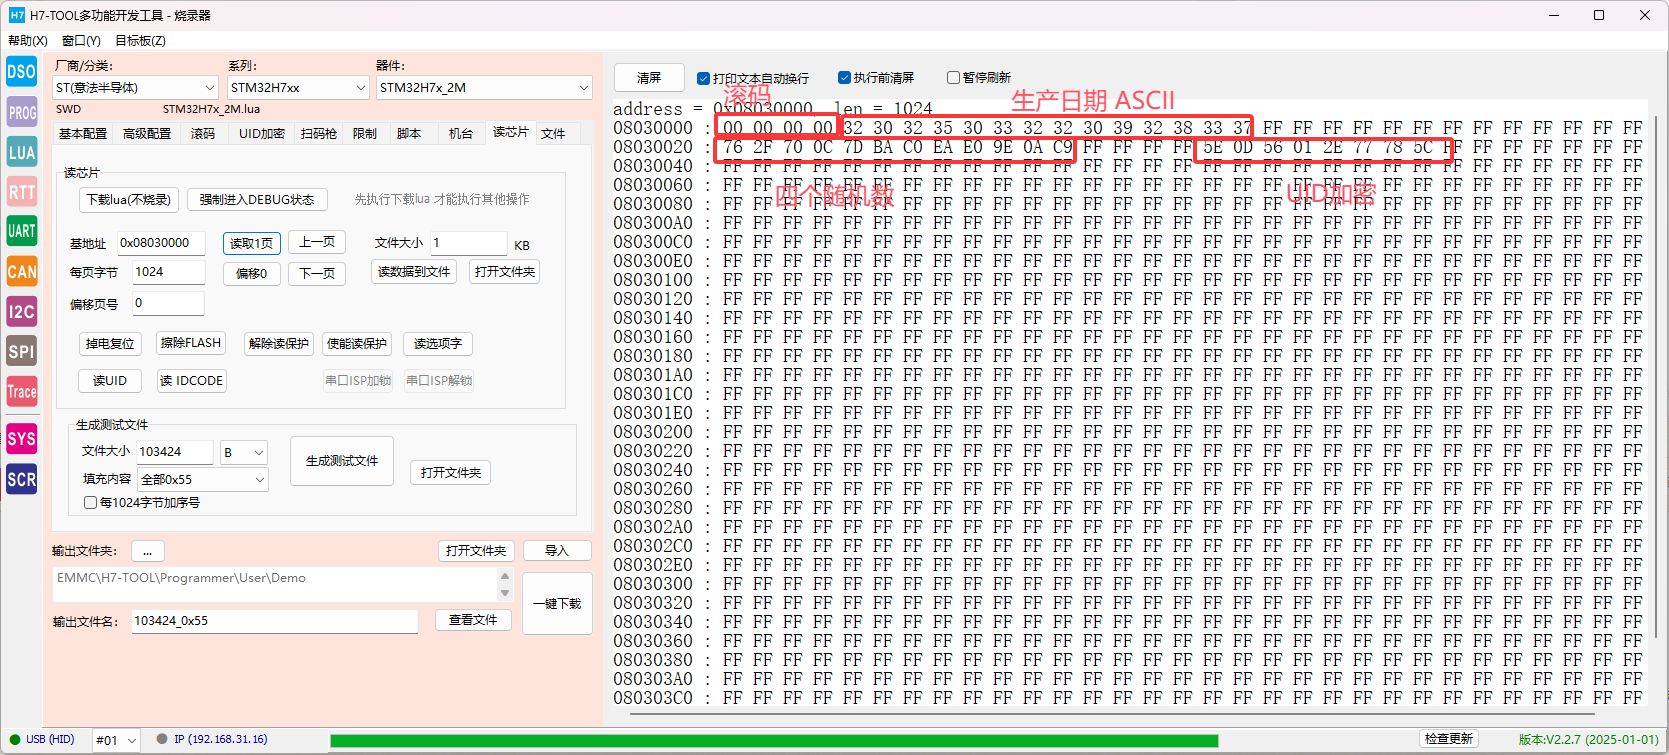Switch to the 滚码 tab

[203, 133]
